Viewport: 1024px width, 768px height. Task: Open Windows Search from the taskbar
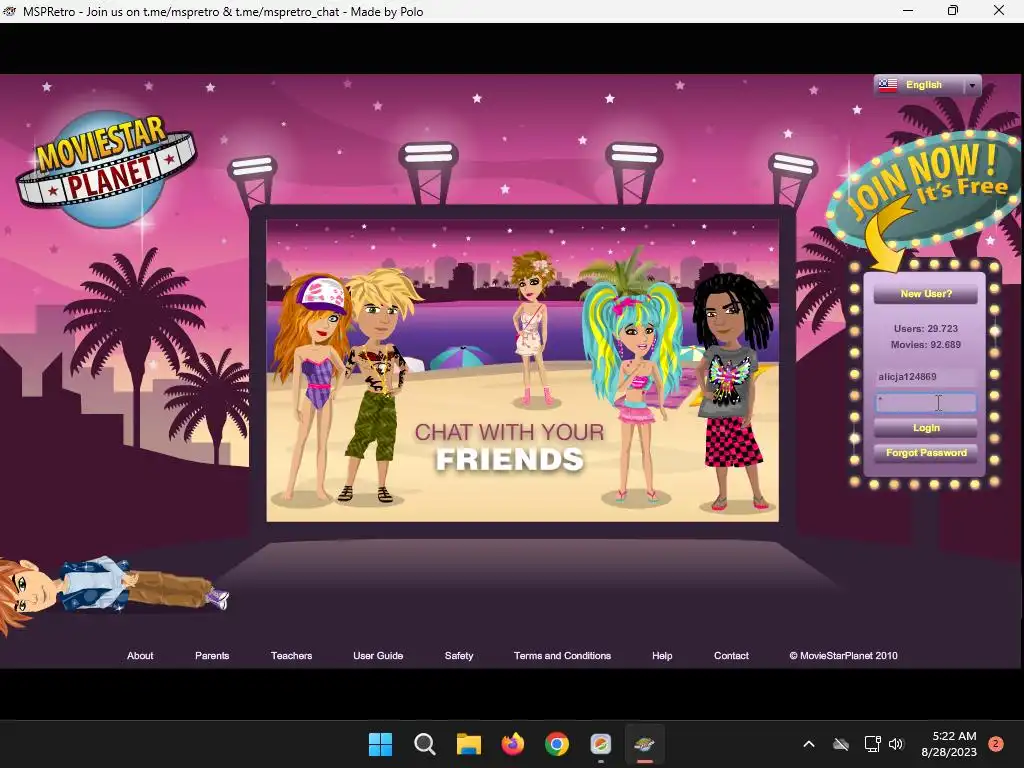424,744
